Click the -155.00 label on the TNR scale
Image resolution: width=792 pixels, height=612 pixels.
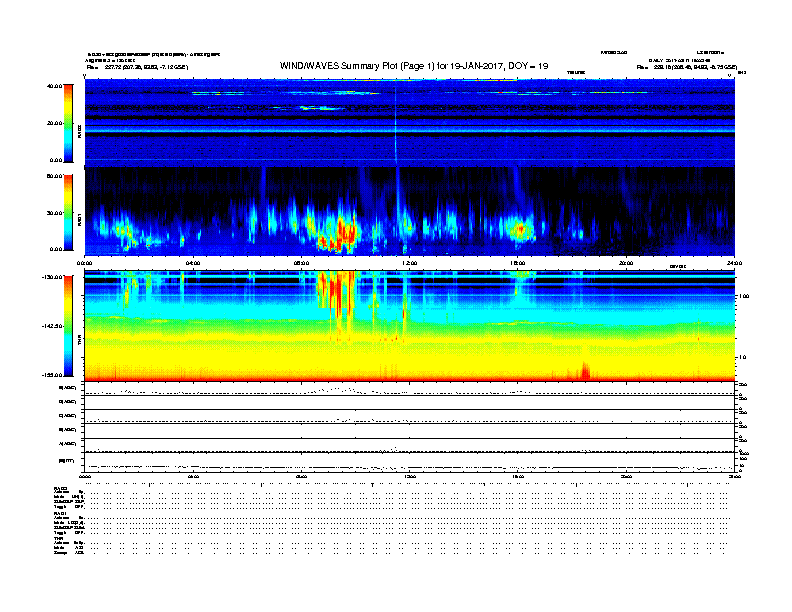(52, 374)
